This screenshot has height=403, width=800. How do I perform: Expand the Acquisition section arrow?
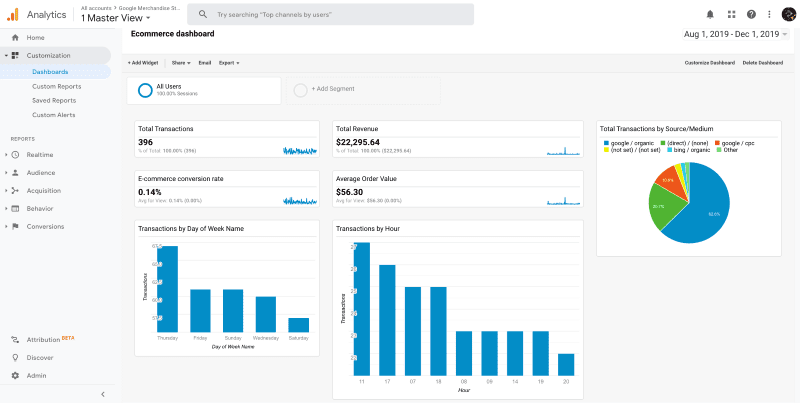click(x=5, y=190)
